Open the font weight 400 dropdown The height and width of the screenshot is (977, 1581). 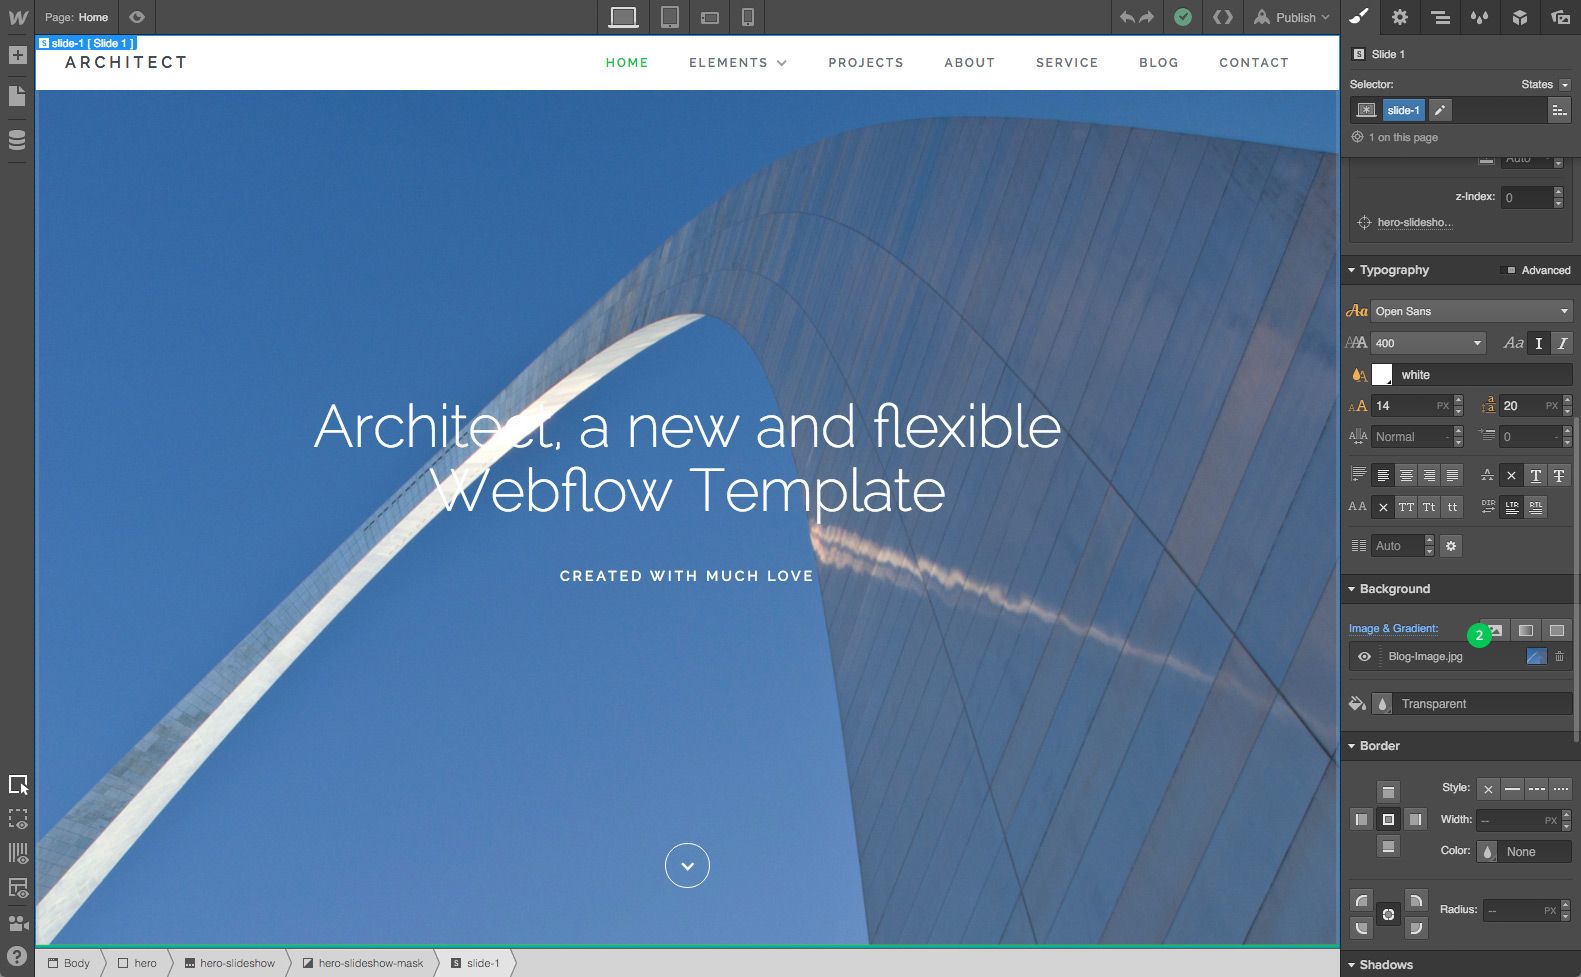[1429, 343]
